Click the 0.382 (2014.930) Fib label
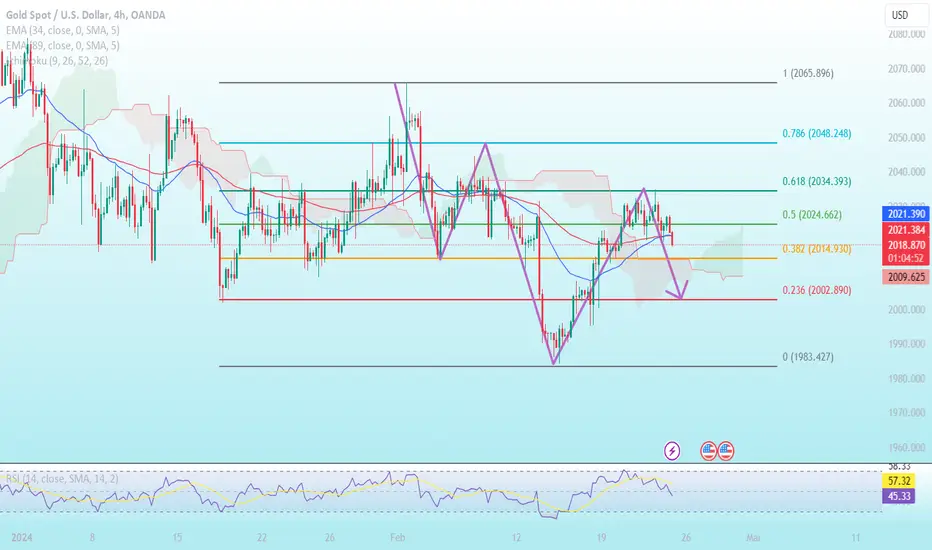Image resolution: width=932 pixels, height=550 pixels. [x=817, y=249]
